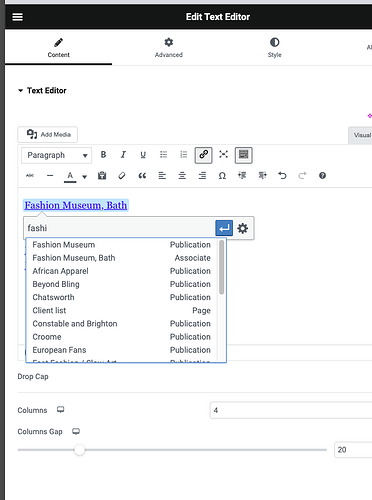Viewport: 372px width, 500px height.
Task: Switch to the Advanced tab
Action: click(169, 48)
